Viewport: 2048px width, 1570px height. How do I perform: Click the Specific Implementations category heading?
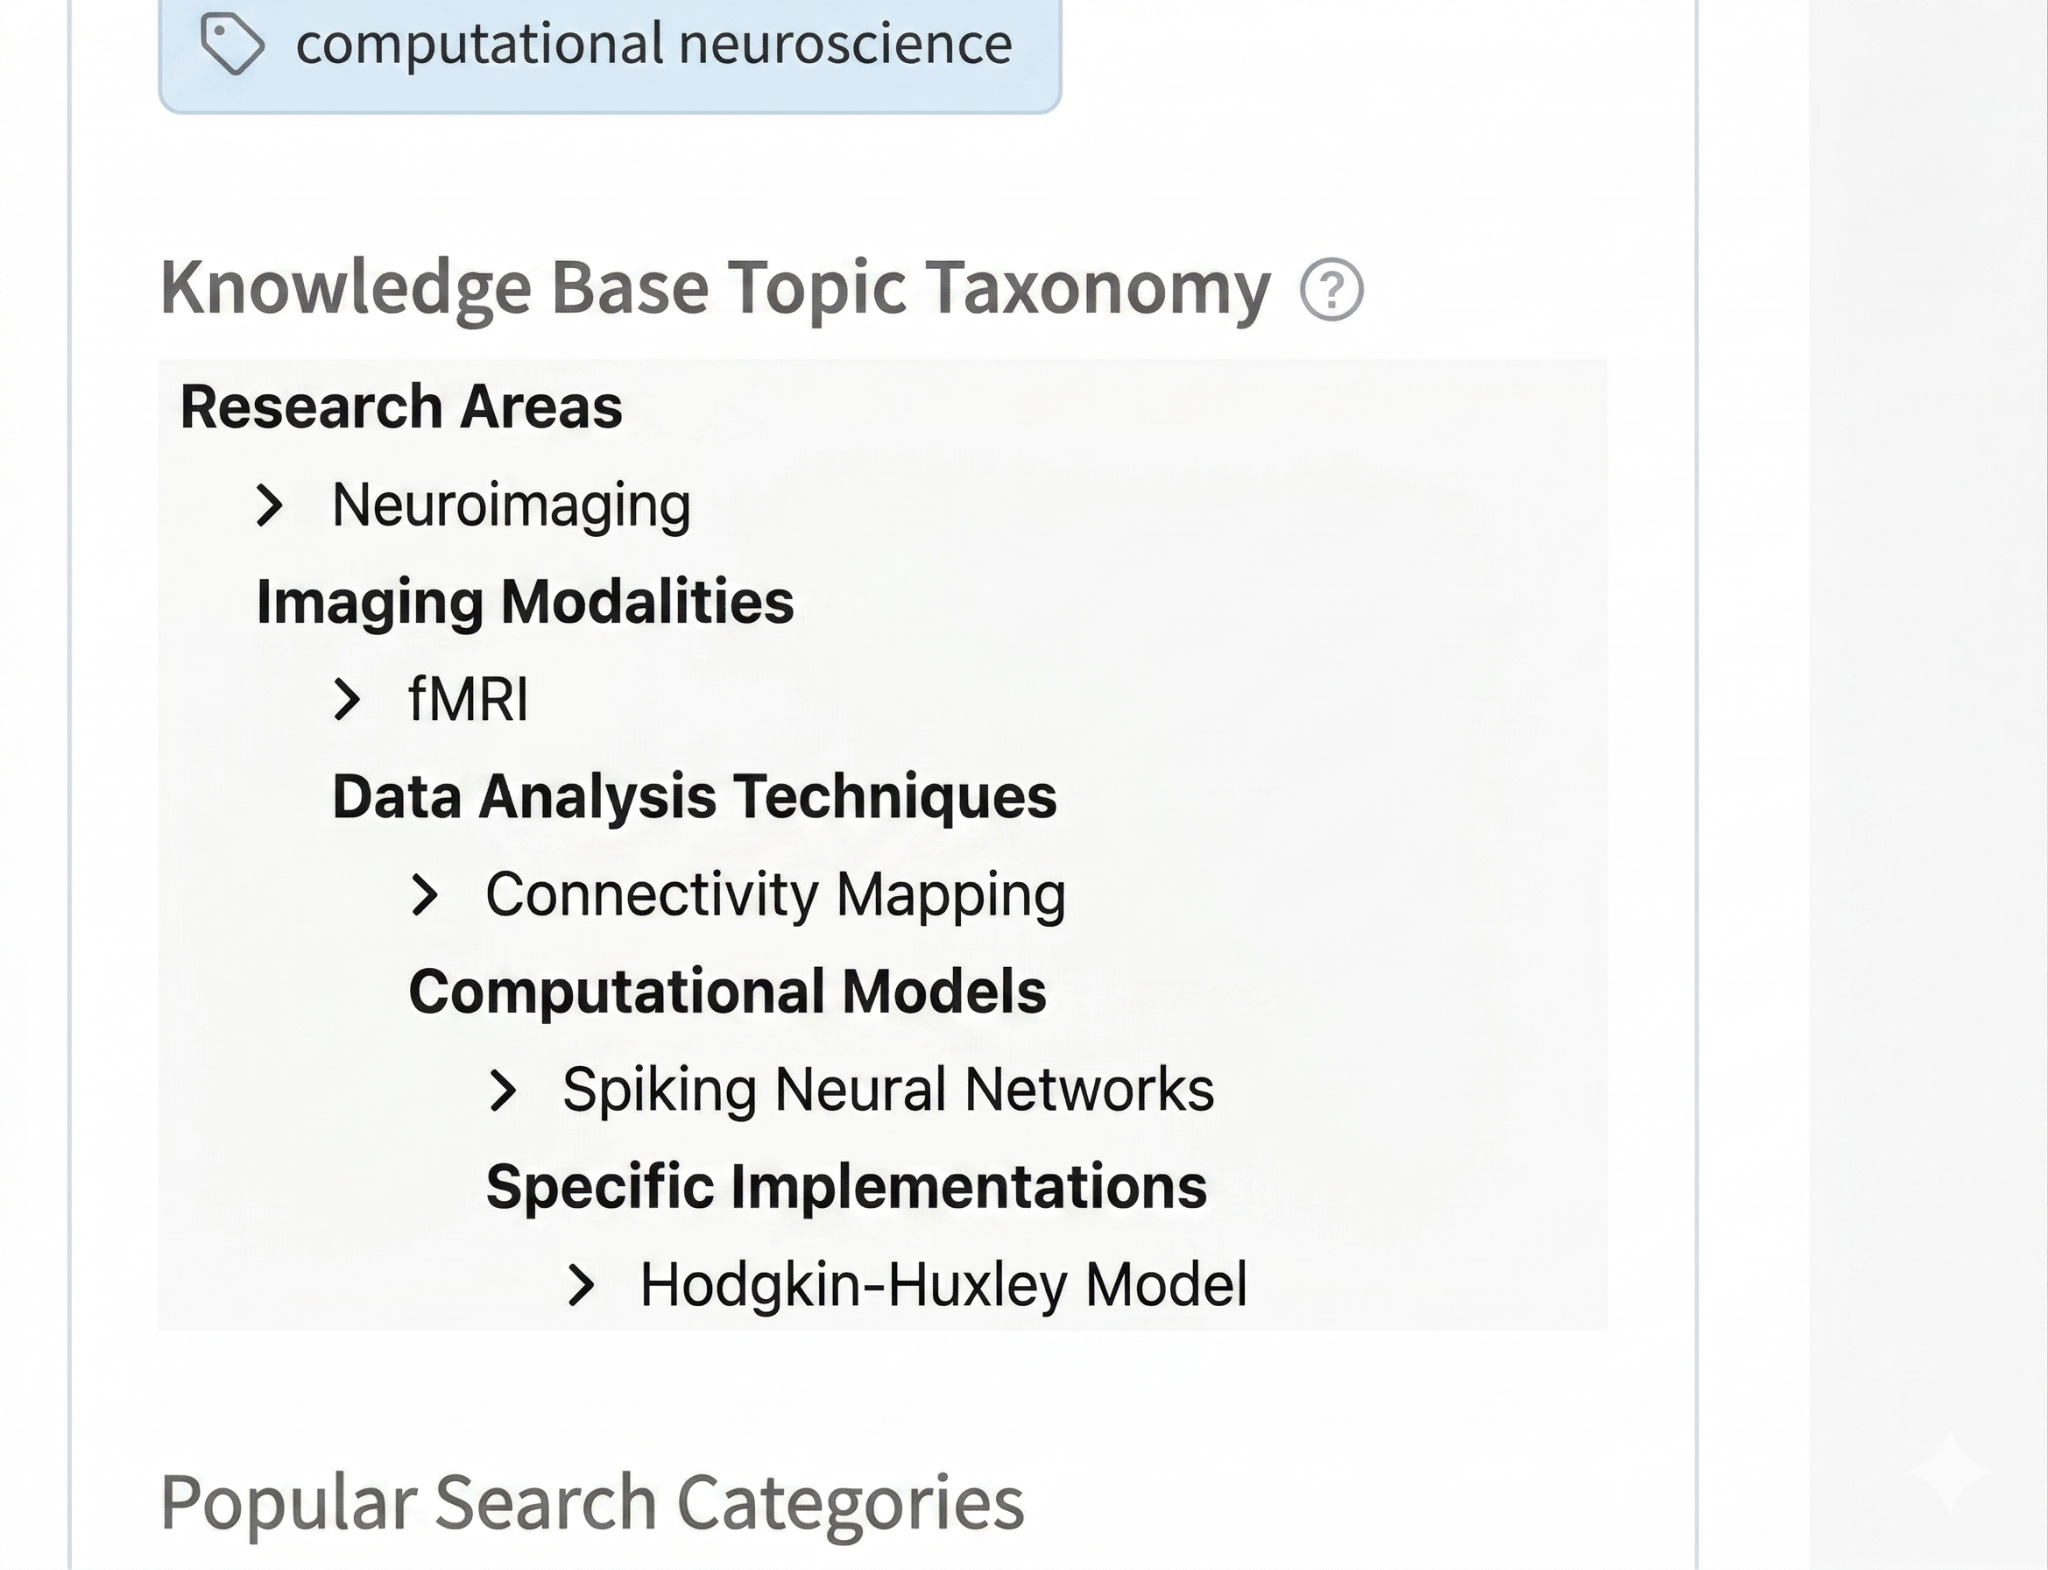pyautogui.click(x=846, y=1187)
